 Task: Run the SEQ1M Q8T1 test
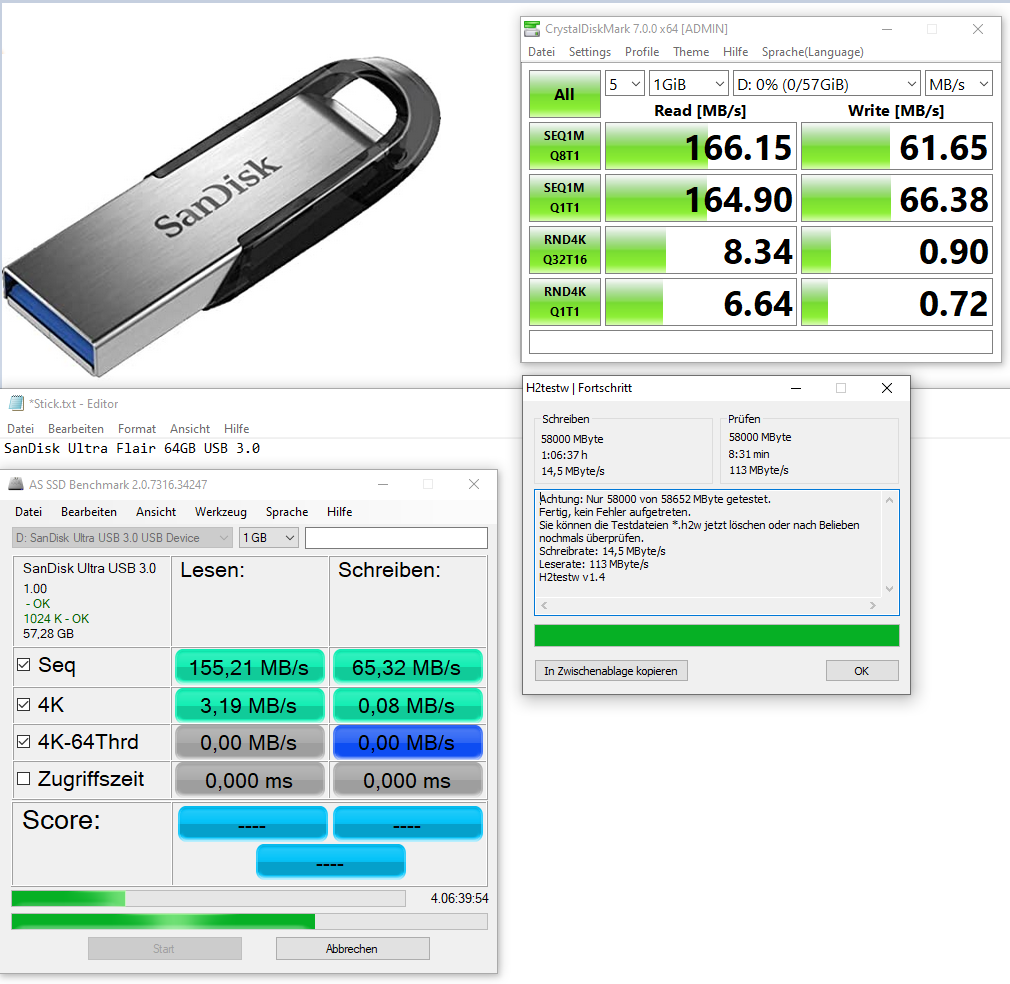(x=564, y=146)
